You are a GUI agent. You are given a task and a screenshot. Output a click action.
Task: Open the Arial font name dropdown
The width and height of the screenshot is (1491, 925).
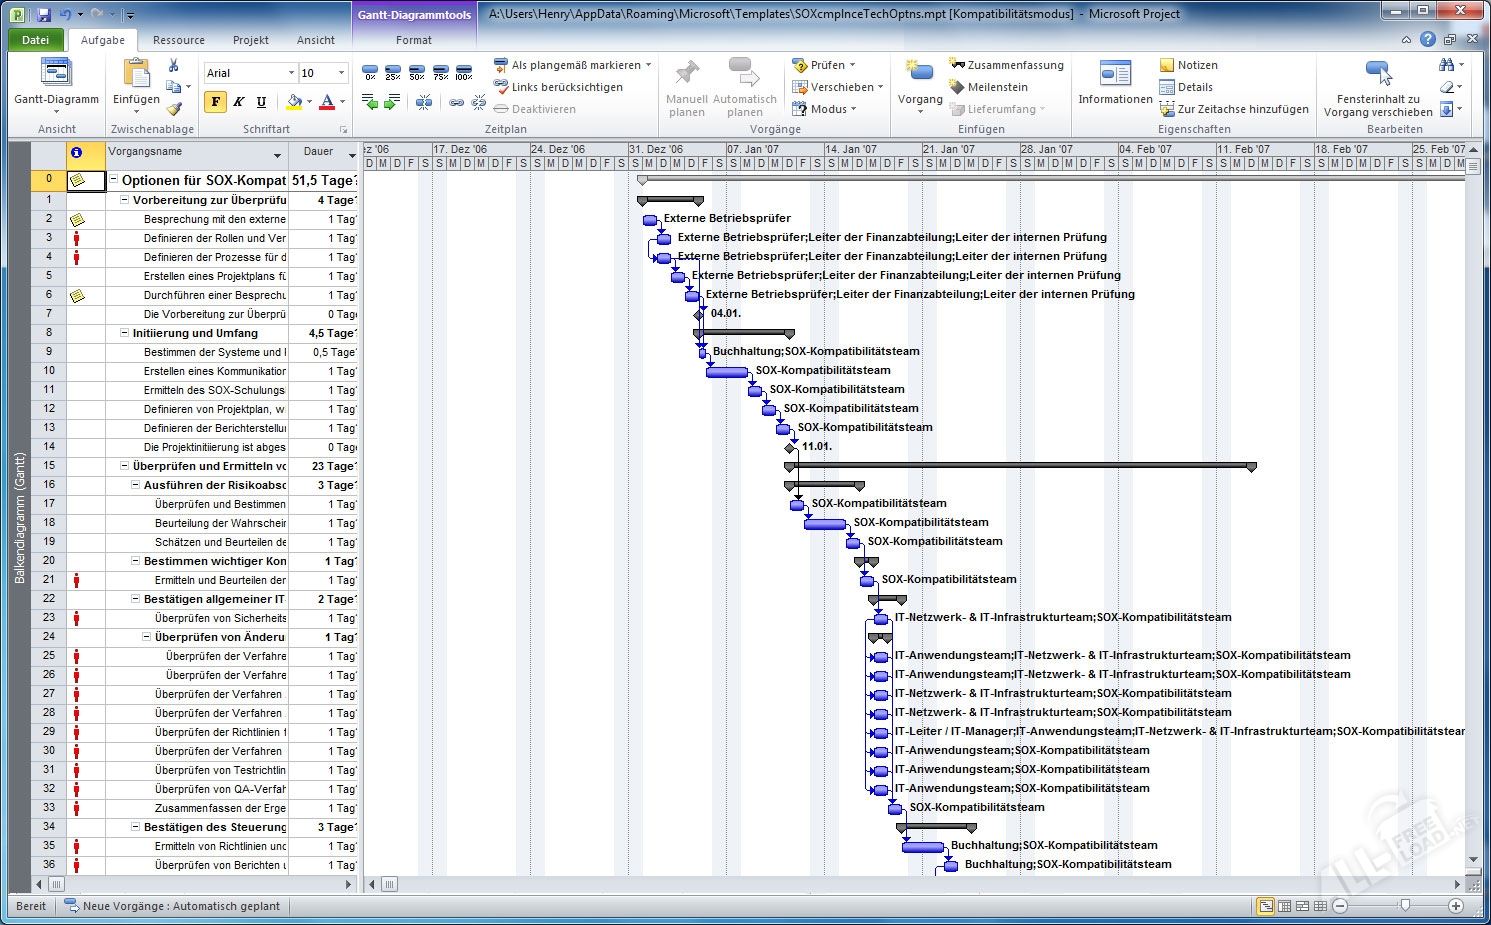click(291, 73)
